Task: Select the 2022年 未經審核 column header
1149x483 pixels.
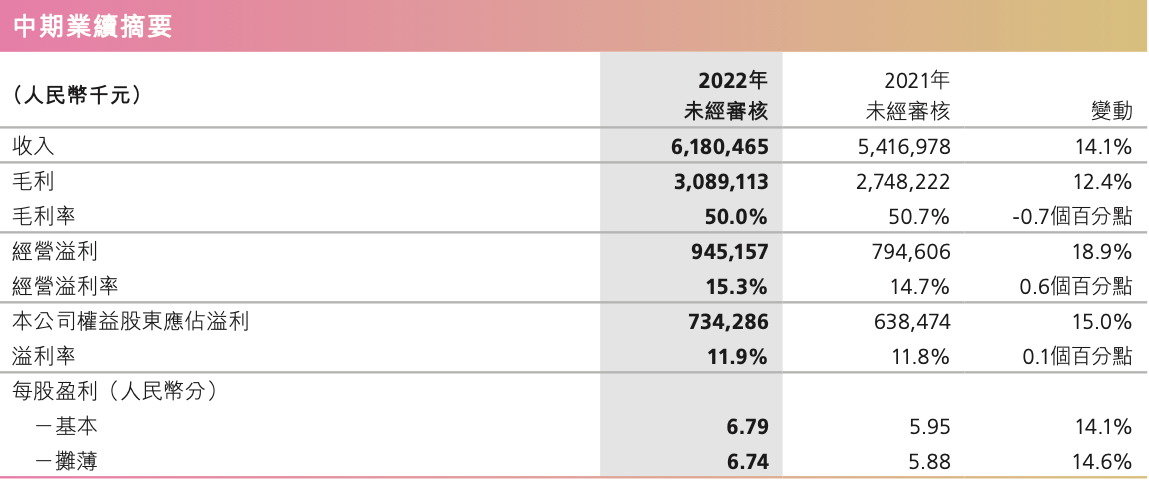Action: pyautogui.click(x=726, y=94)
